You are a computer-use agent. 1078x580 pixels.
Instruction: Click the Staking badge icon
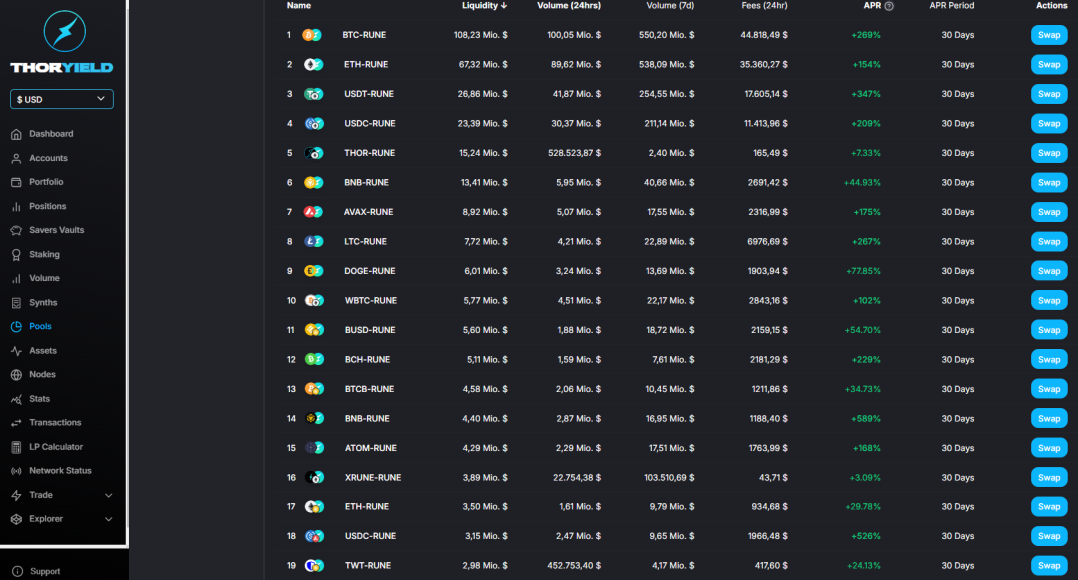[16, 254]
